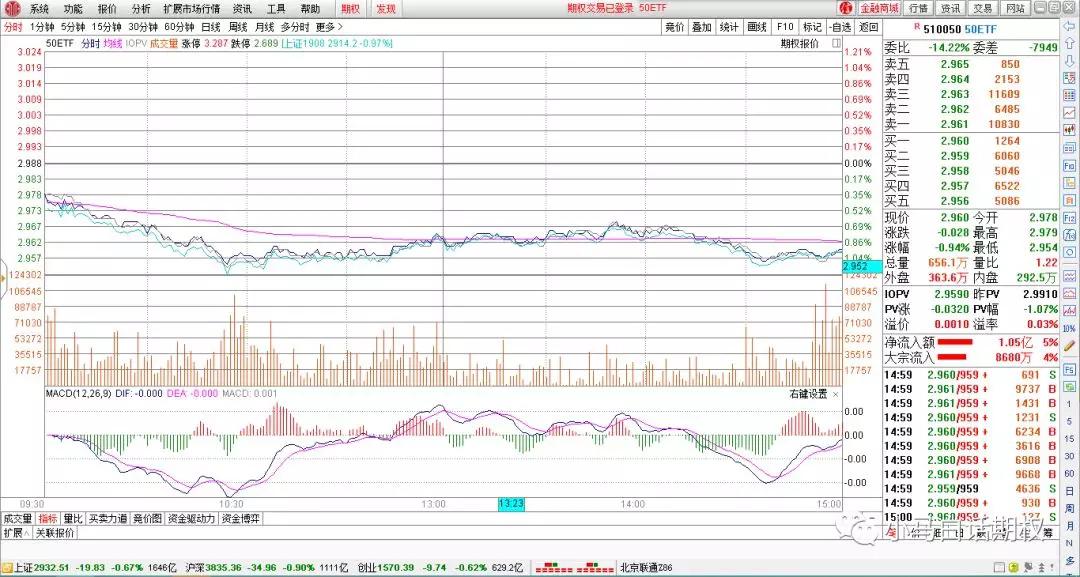
Task: Open the 右键设置 for MACD indicator
Action: tap(808, 394)
